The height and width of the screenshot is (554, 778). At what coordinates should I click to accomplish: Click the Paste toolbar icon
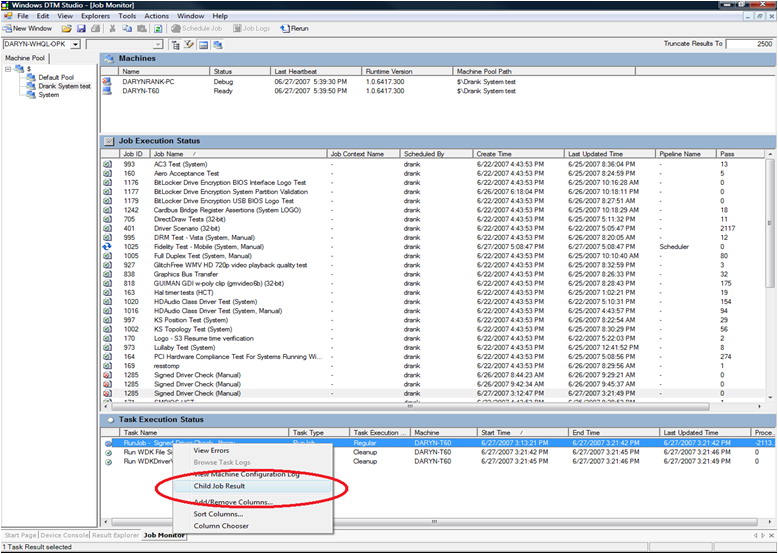(x=141, y=29)
